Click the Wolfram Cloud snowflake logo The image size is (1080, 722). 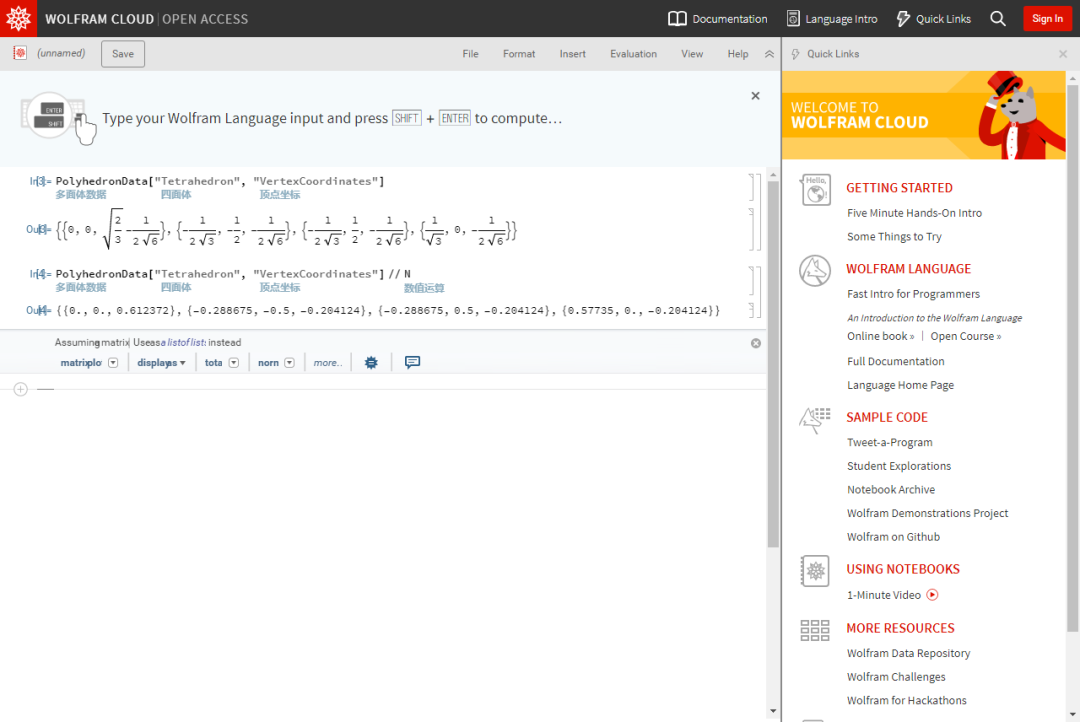19,19
